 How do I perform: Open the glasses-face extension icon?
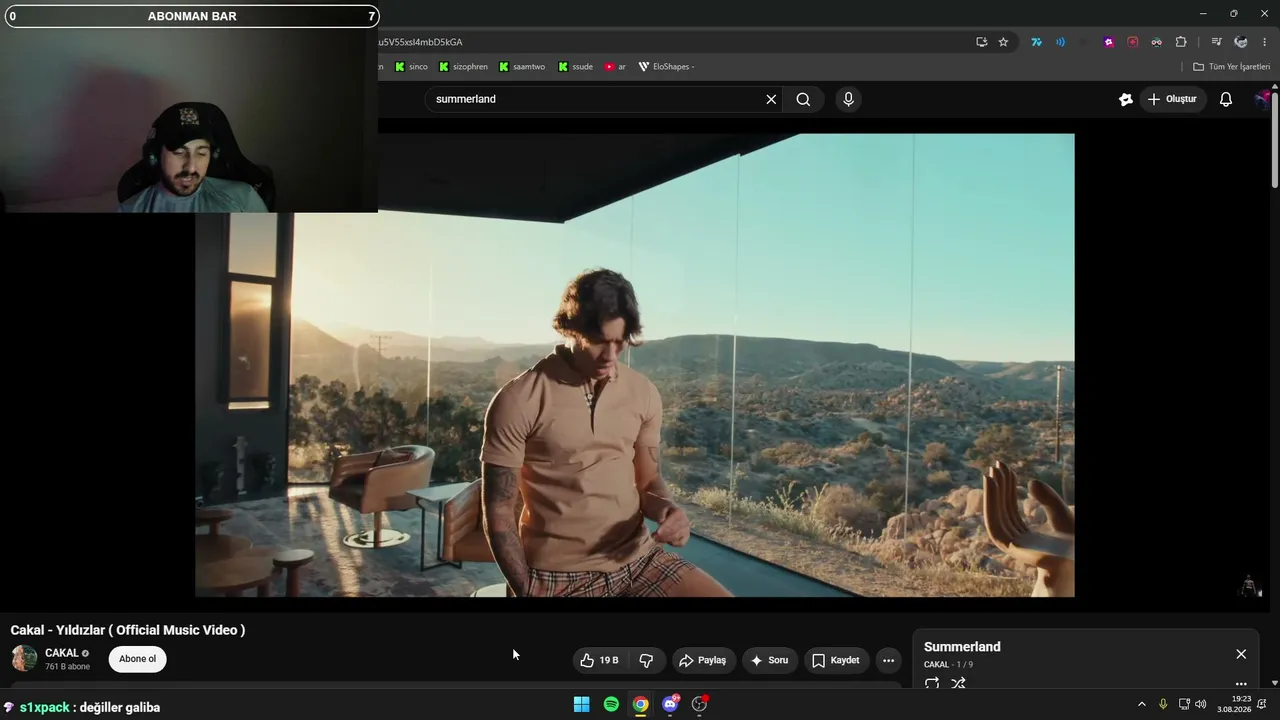point(1156,42)
